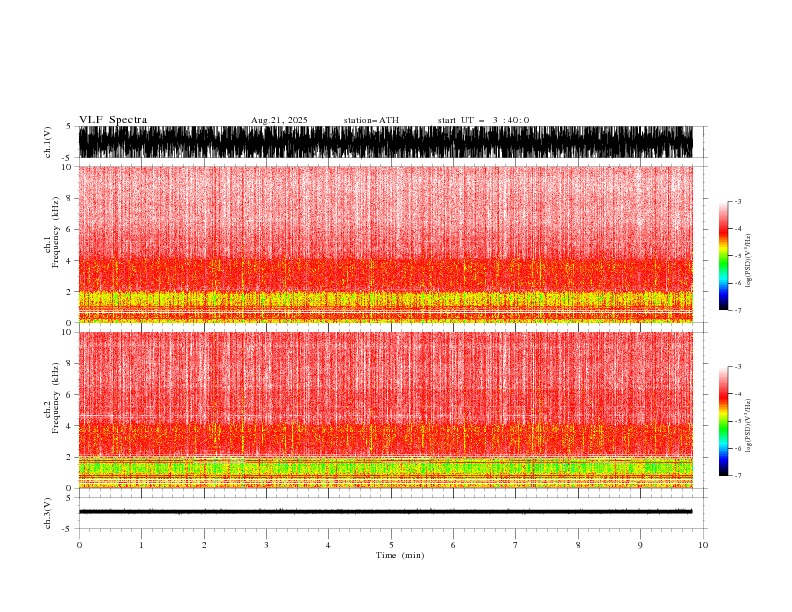The height and width of the screenshot is (612, 792).
Task: Click the ch.1 voltage waveform strip
Action: click(x=386, y=142)
